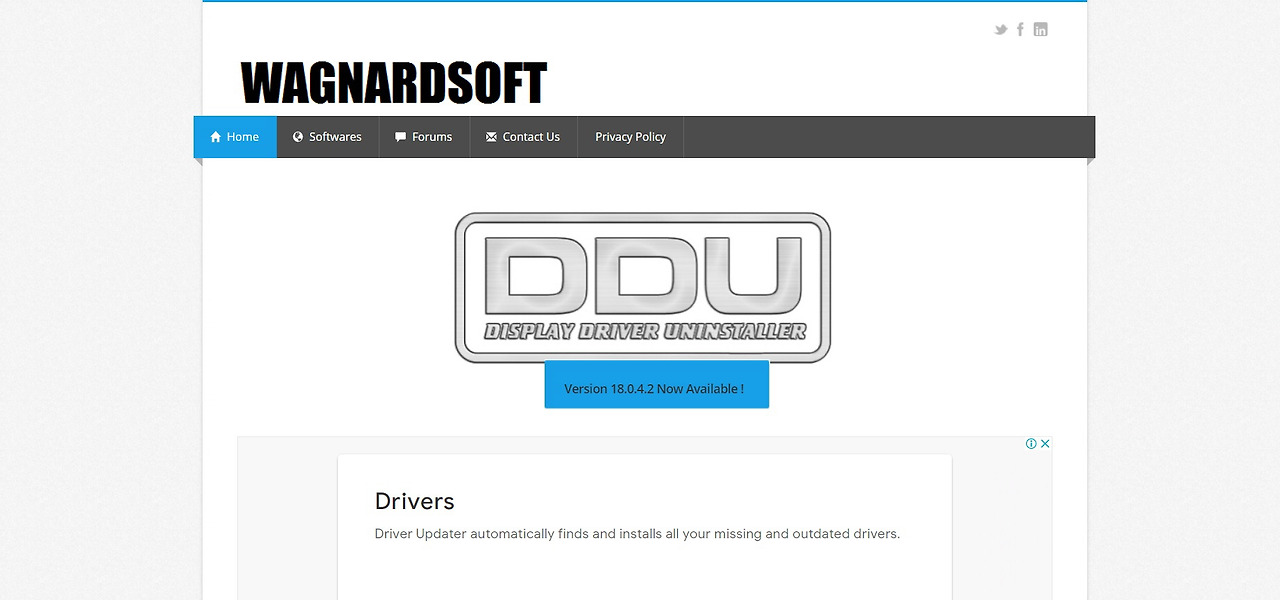This screenshot has width=1280, height=600.
Task: Open the Drivers advertisement headline
Action: (x=414, y=501)
